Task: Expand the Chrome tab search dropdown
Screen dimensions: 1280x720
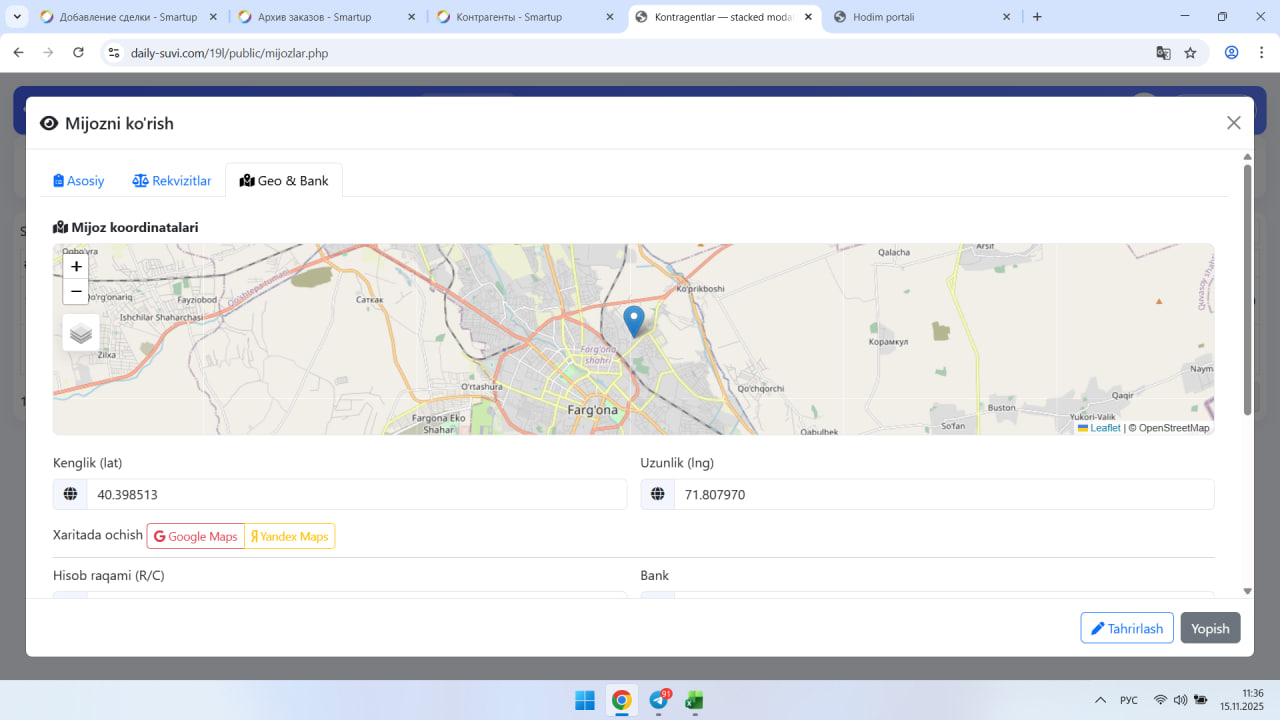Action: (18, 17)
